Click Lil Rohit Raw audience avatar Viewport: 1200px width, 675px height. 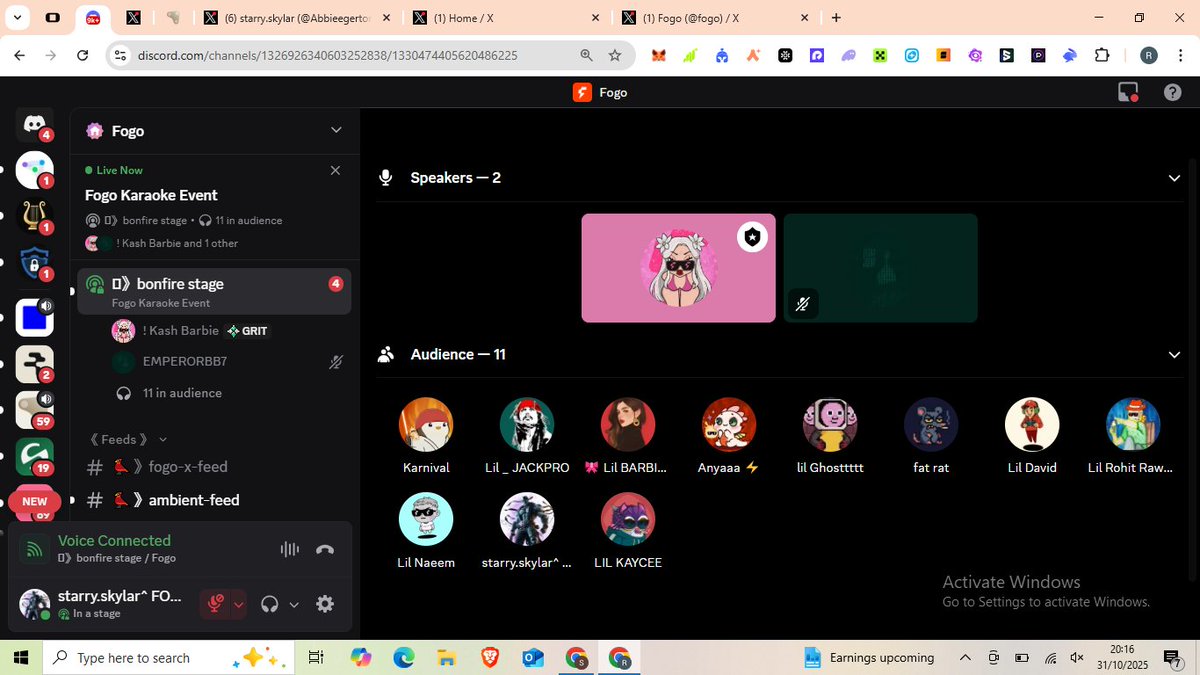click(x=1133, y=424)
